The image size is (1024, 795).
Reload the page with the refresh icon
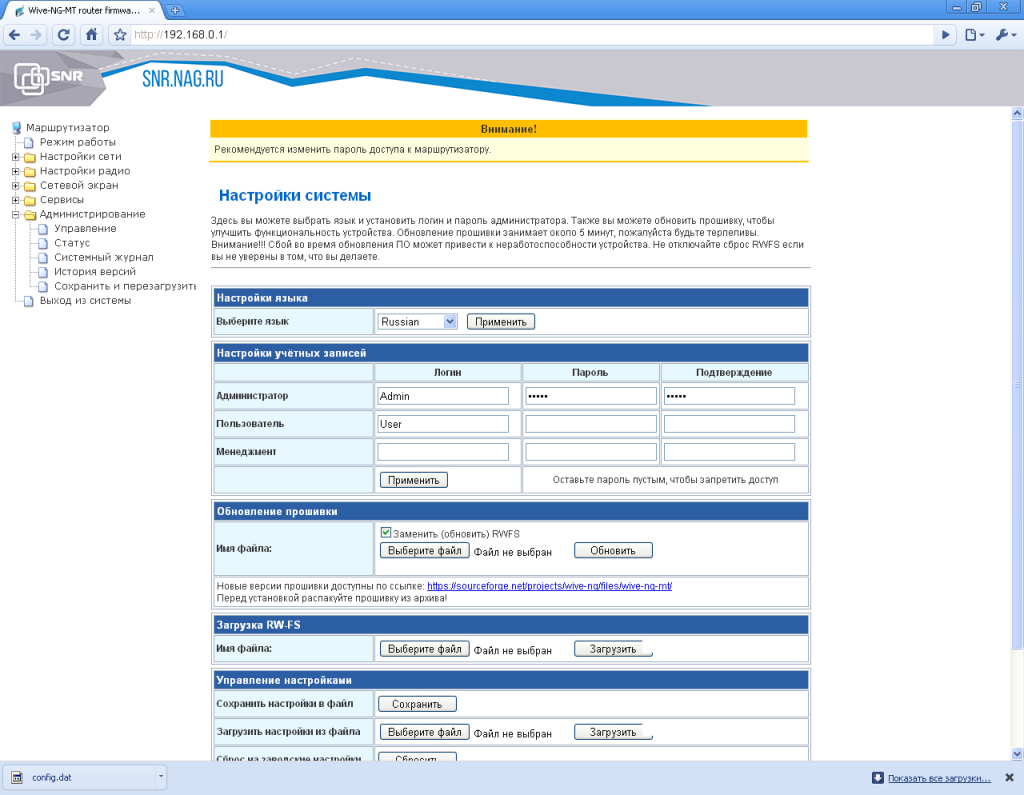[63, 35]
